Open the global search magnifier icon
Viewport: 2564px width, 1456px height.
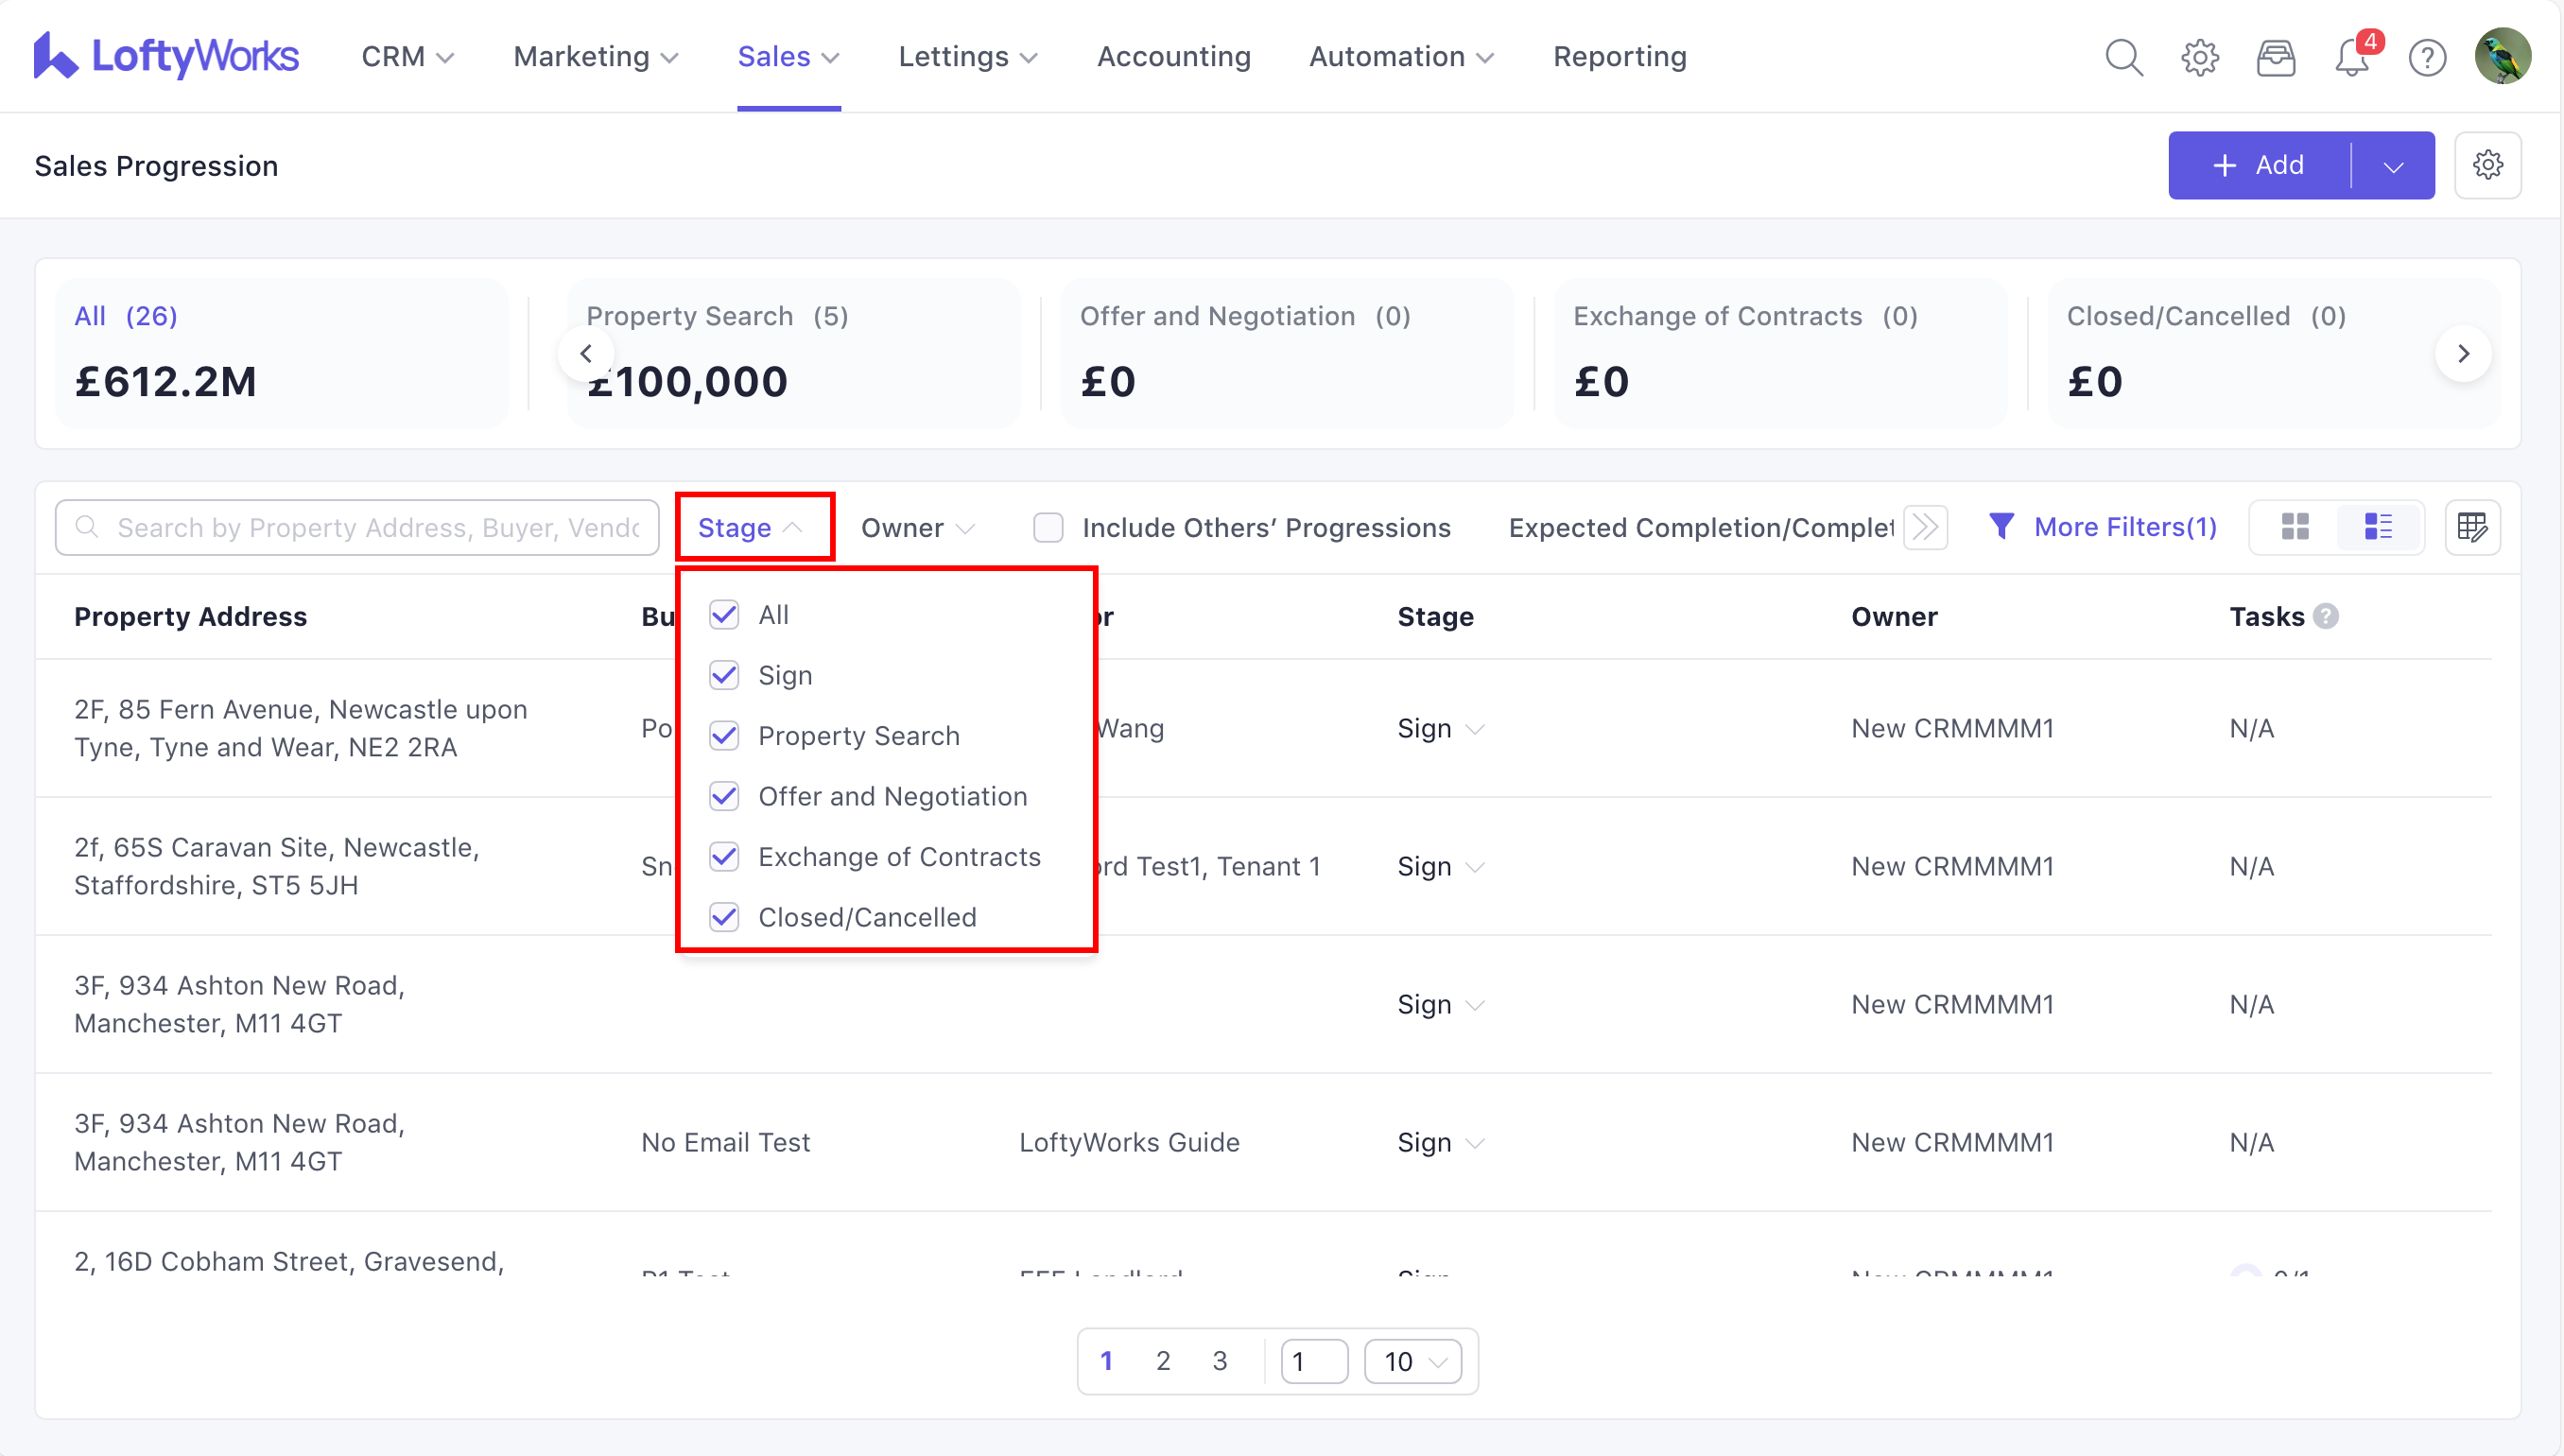click(x=2123, y=57)
